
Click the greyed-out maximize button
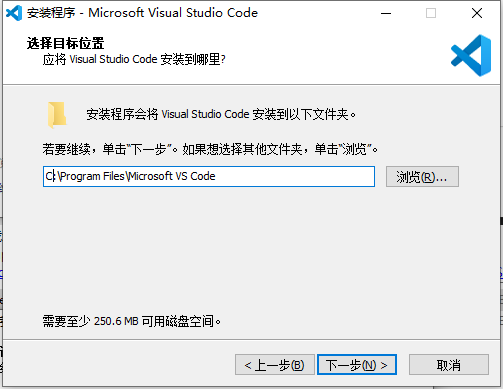[x=431, y=13]
